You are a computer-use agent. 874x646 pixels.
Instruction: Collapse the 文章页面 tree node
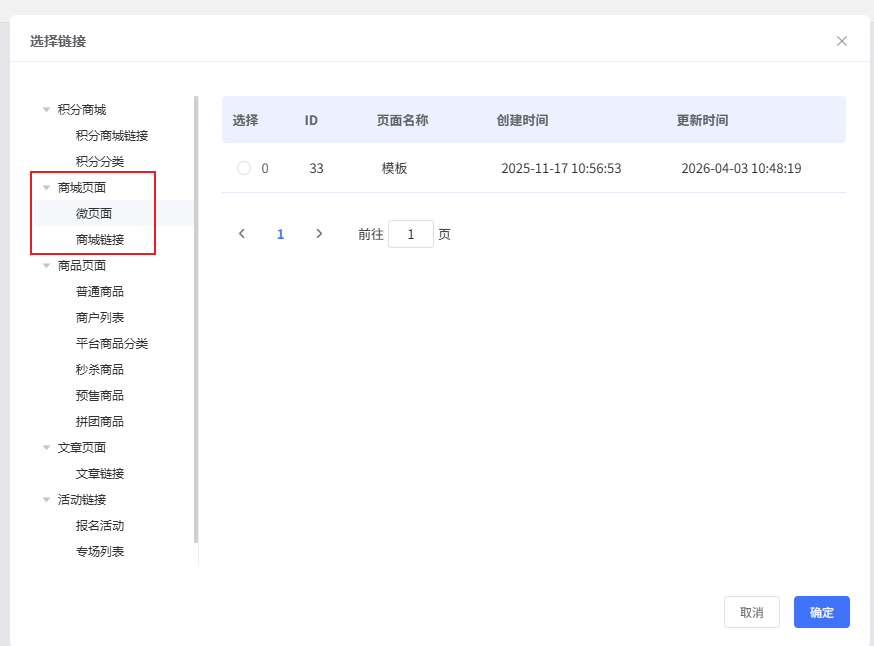(46, 448)
